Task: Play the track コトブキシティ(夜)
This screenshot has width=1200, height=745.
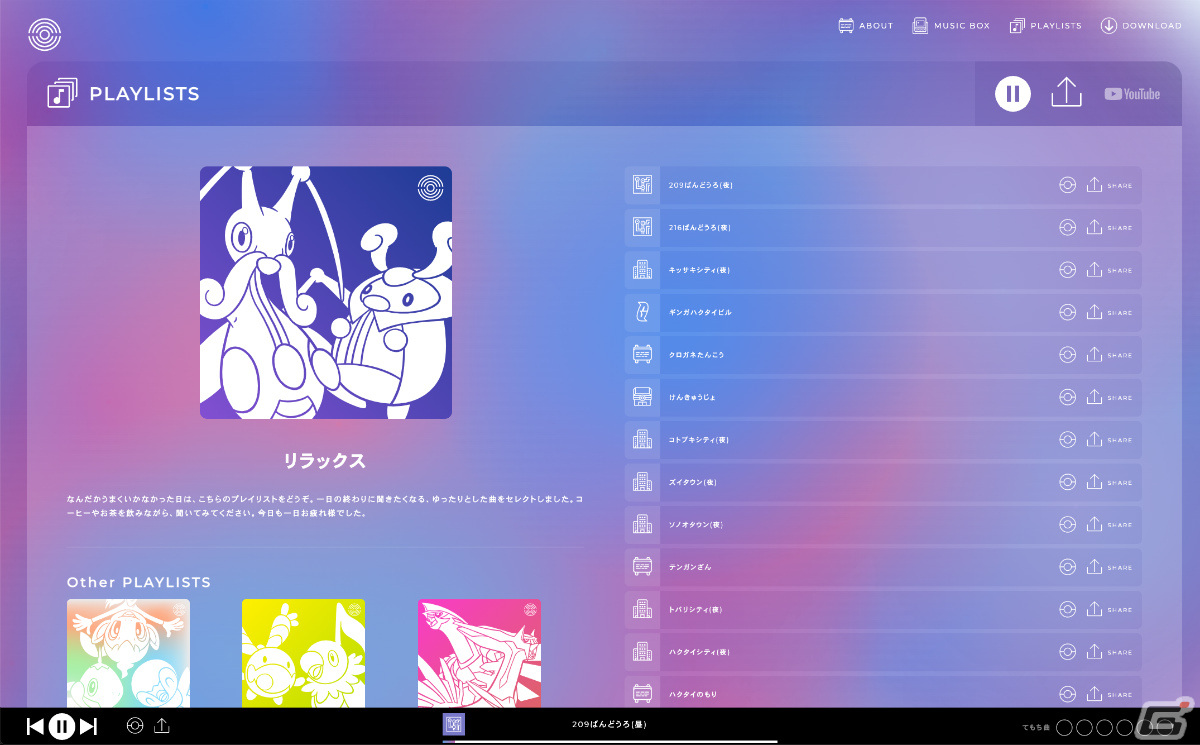Action: coord(883,440)
